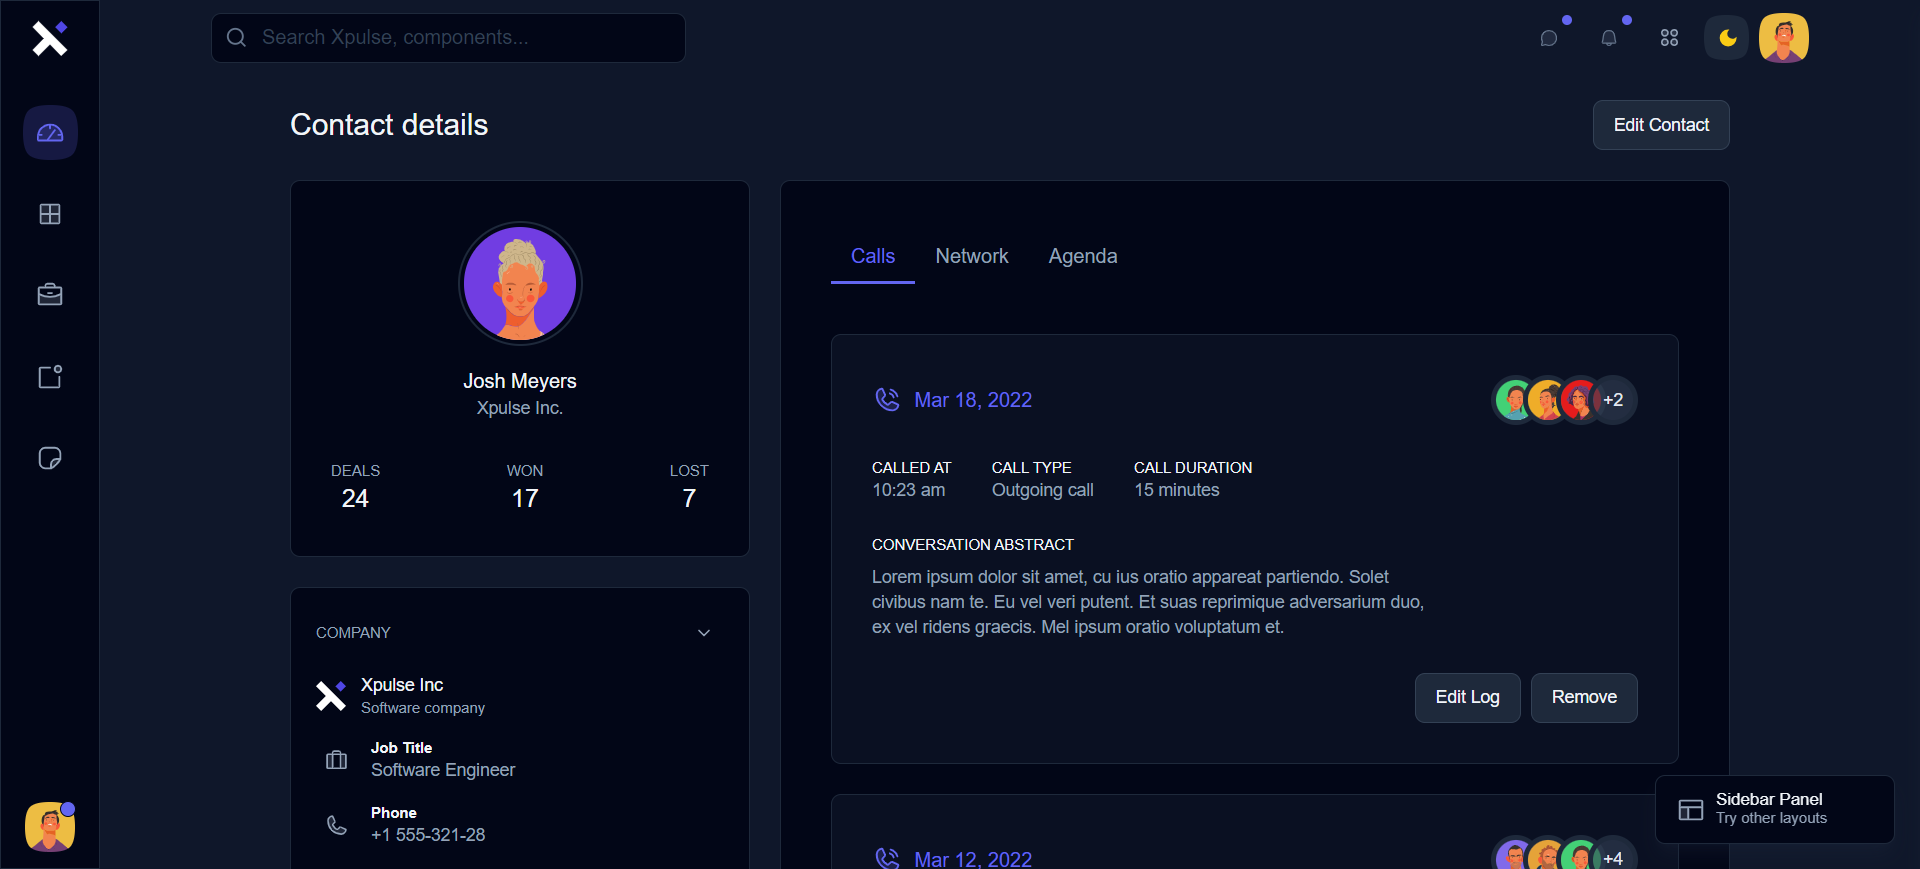Open the bottom sidebar profile avatar
Viewport: 1920px width, 869px height.
[50, 827]
